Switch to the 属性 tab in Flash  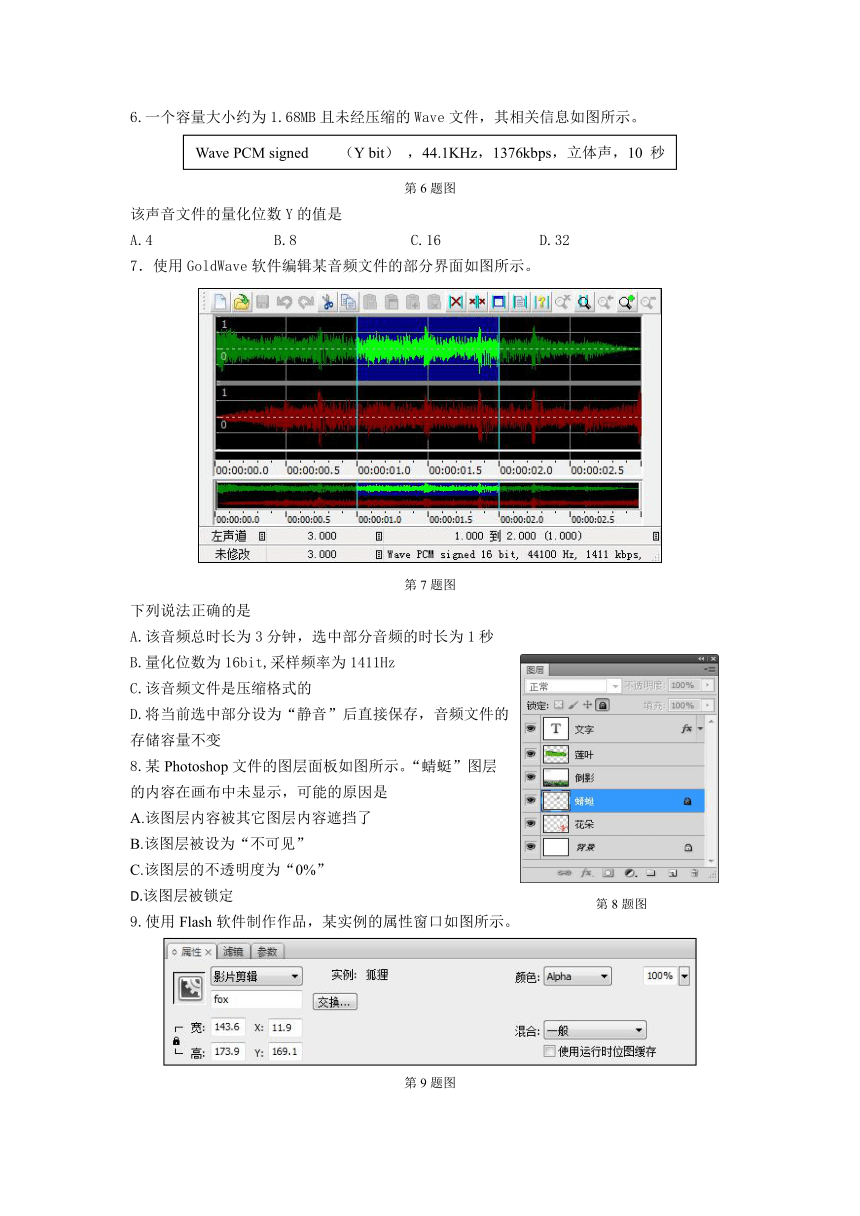pos(190,951)
